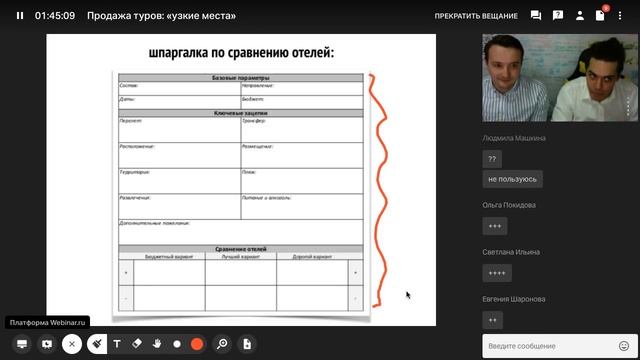The width and height of the screenshot is (640, 360).
Task: Click the name Светлана Ильина in the chat
Action: (x=511, y=252)
